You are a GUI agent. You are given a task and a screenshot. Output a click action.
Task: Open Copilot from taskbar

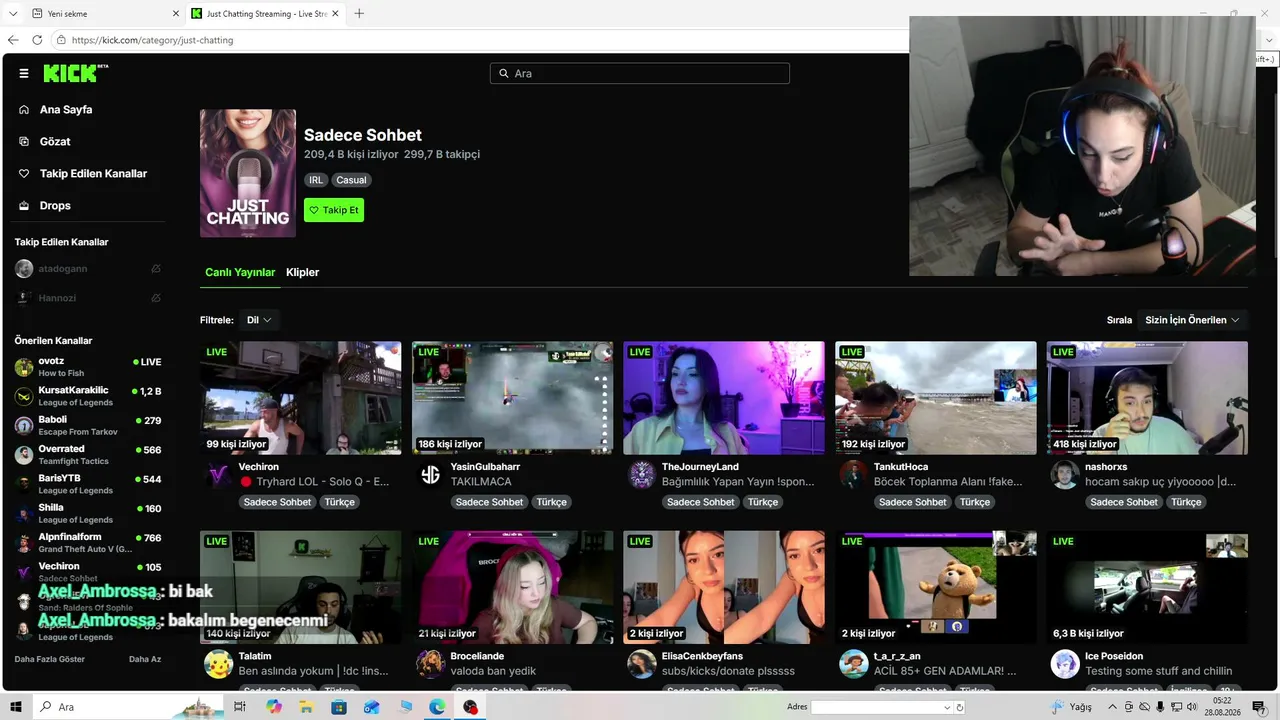[x=274, y=707]
